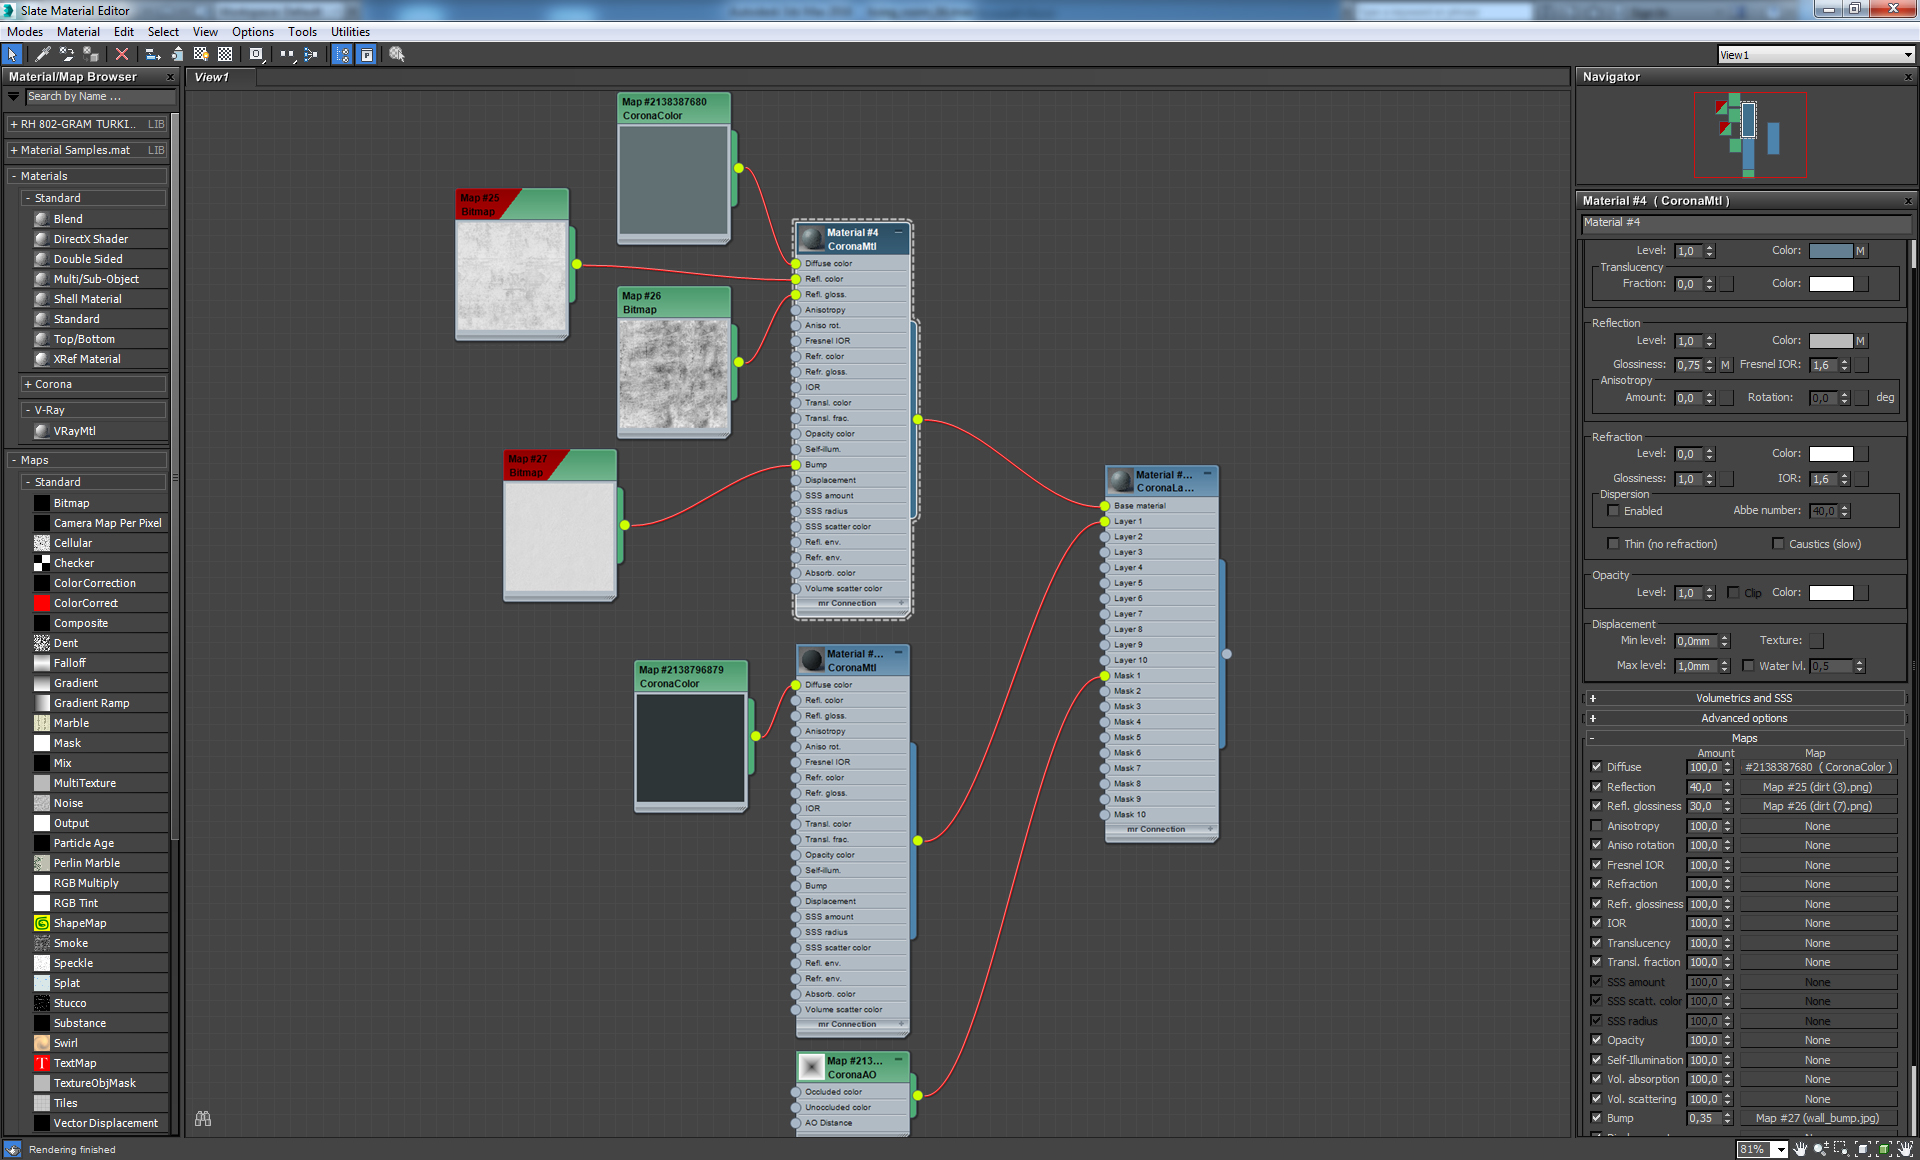Uncheck Diffuse map checkbox in Maps
This screenshot has width=1920, height=1160.
1596,767
